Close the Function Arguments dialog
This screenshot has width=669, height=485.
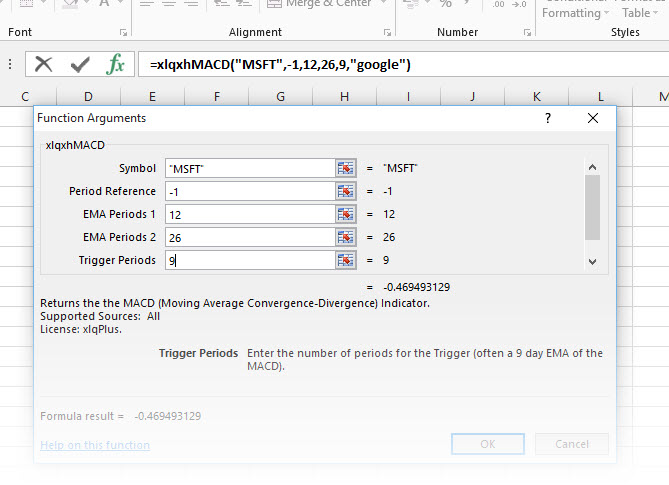[593, 118]
